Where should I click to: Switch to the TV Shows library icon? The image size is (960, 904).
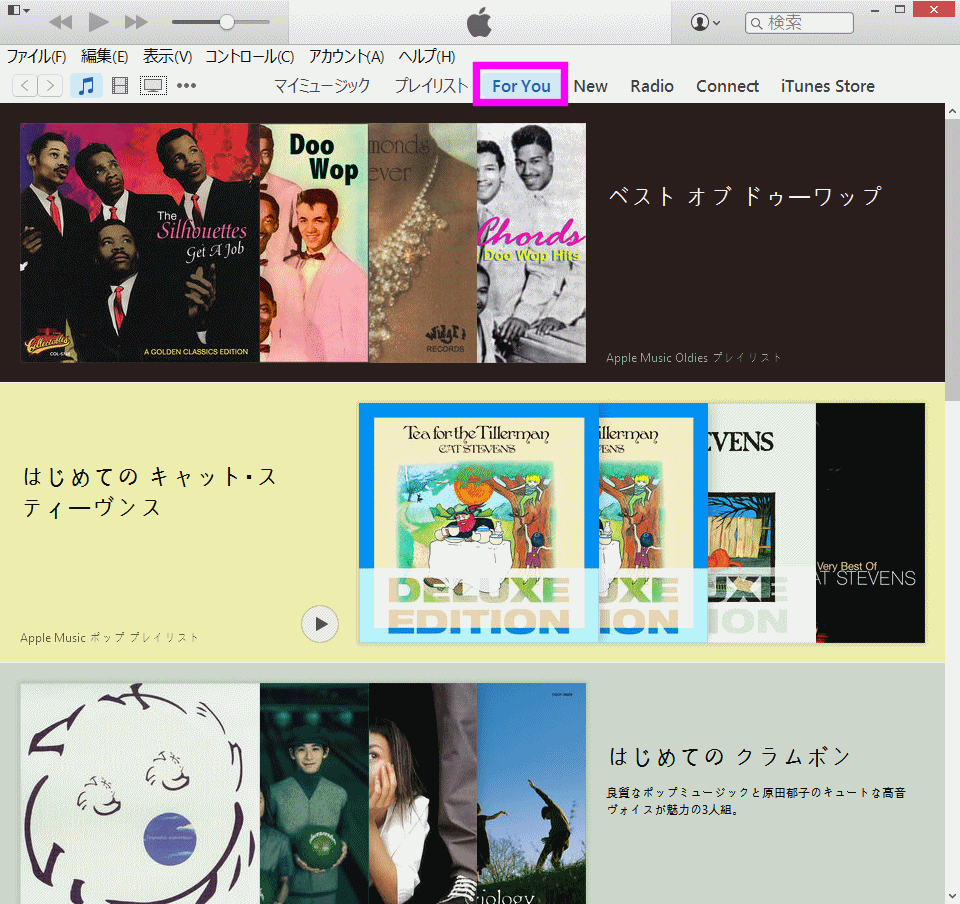153,86
